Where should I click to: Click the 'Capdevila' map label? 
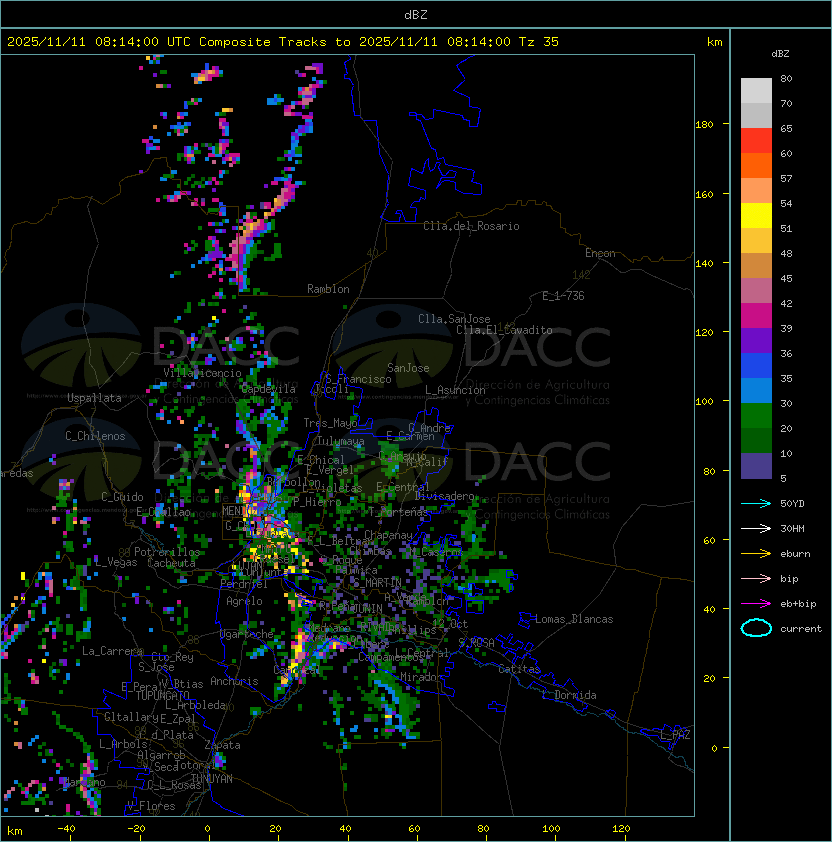268,389
